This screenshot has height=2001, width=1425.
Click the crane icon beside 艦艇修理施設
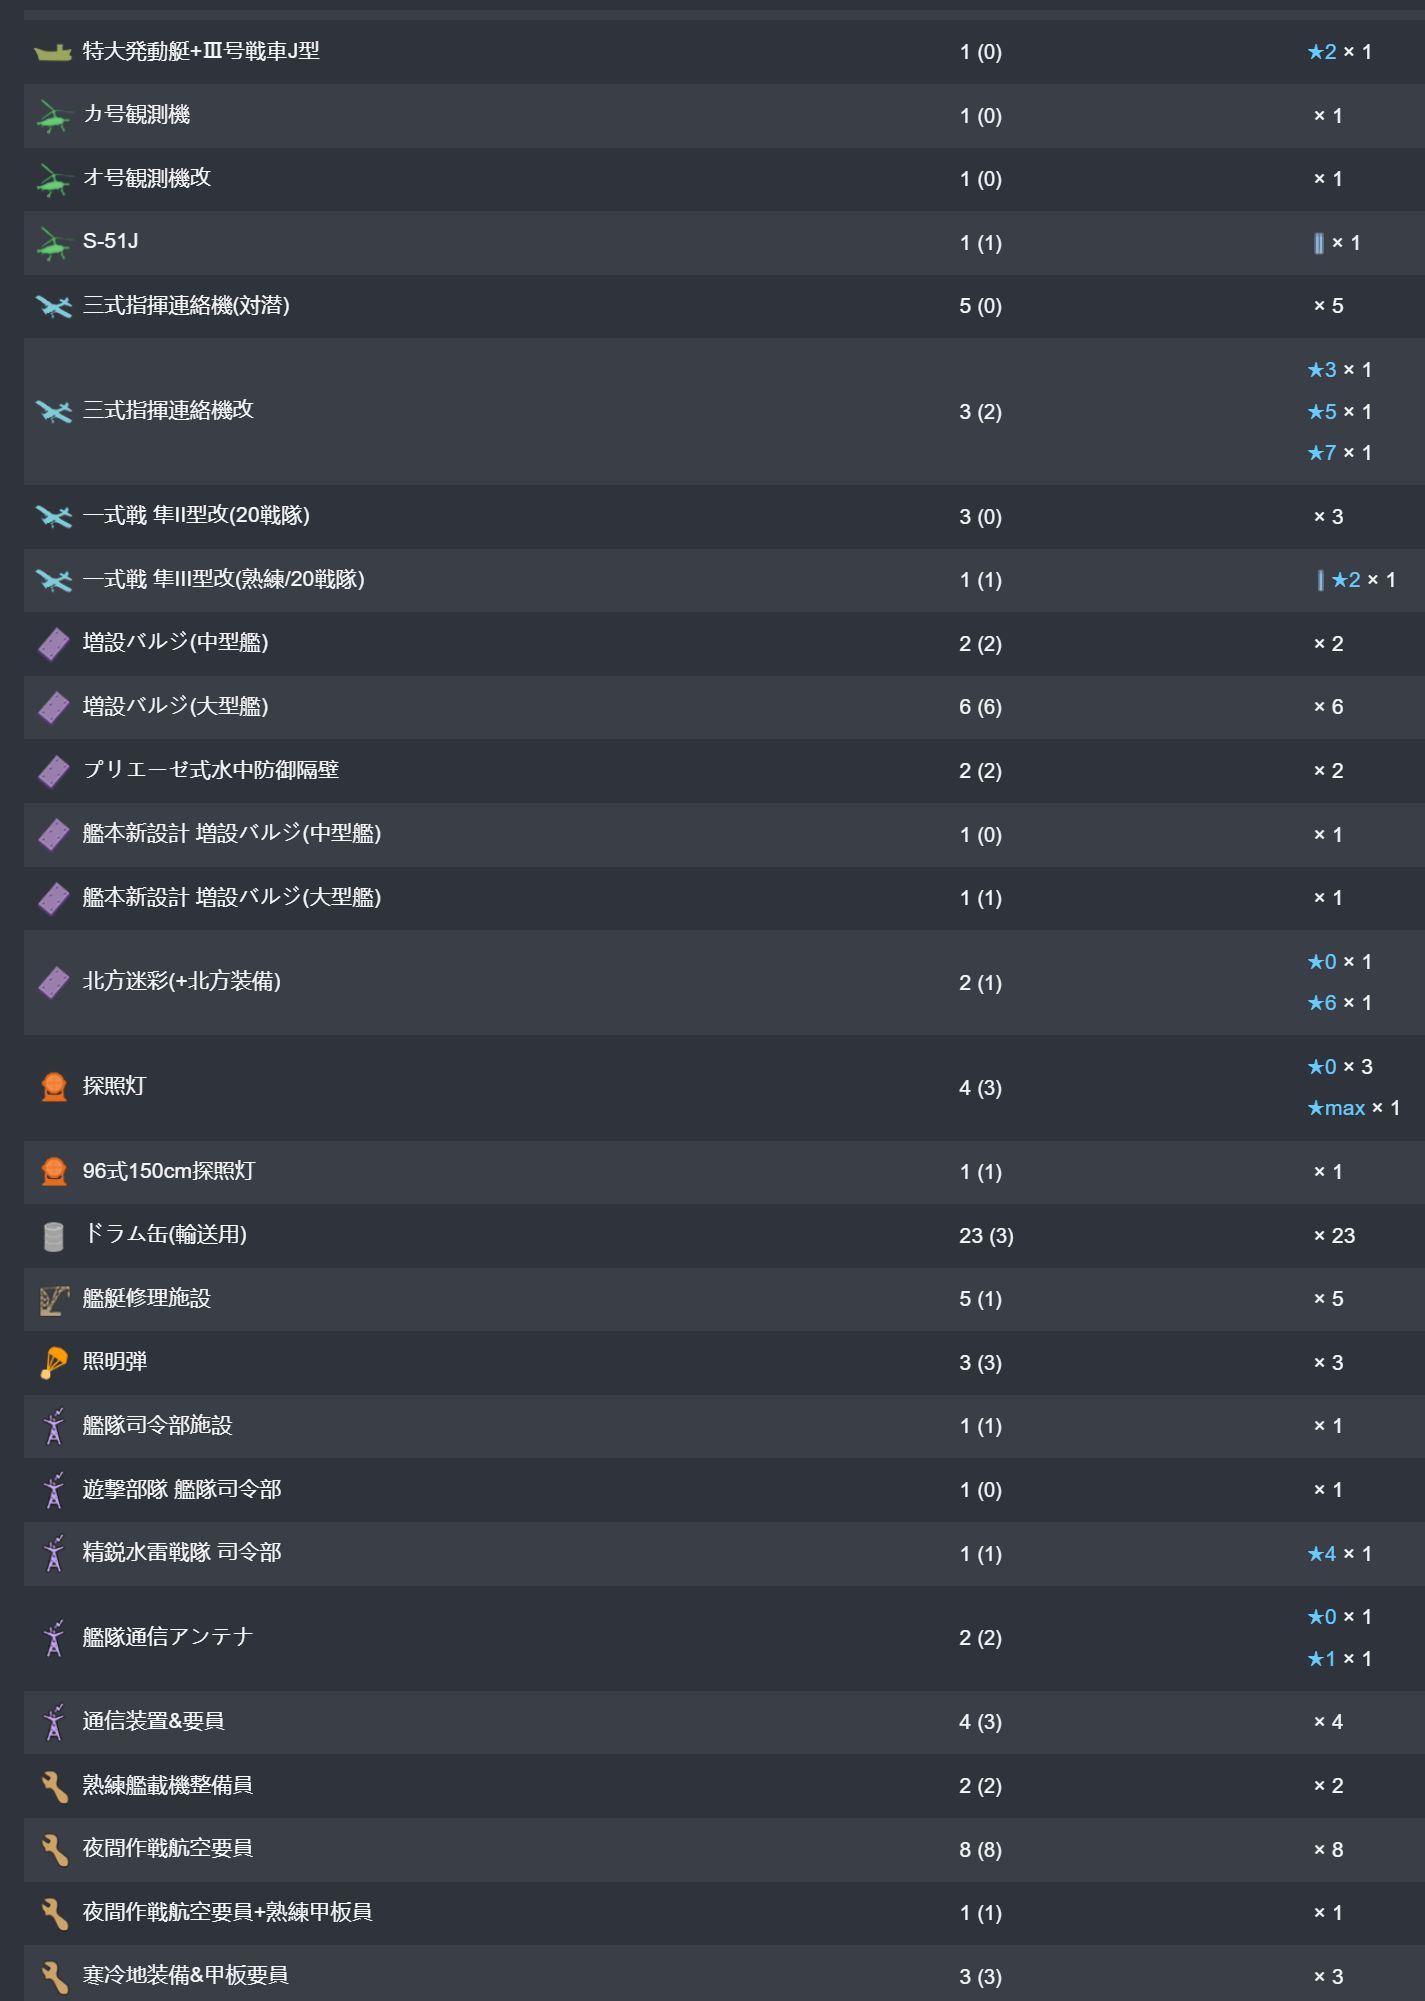(53, 1299)
